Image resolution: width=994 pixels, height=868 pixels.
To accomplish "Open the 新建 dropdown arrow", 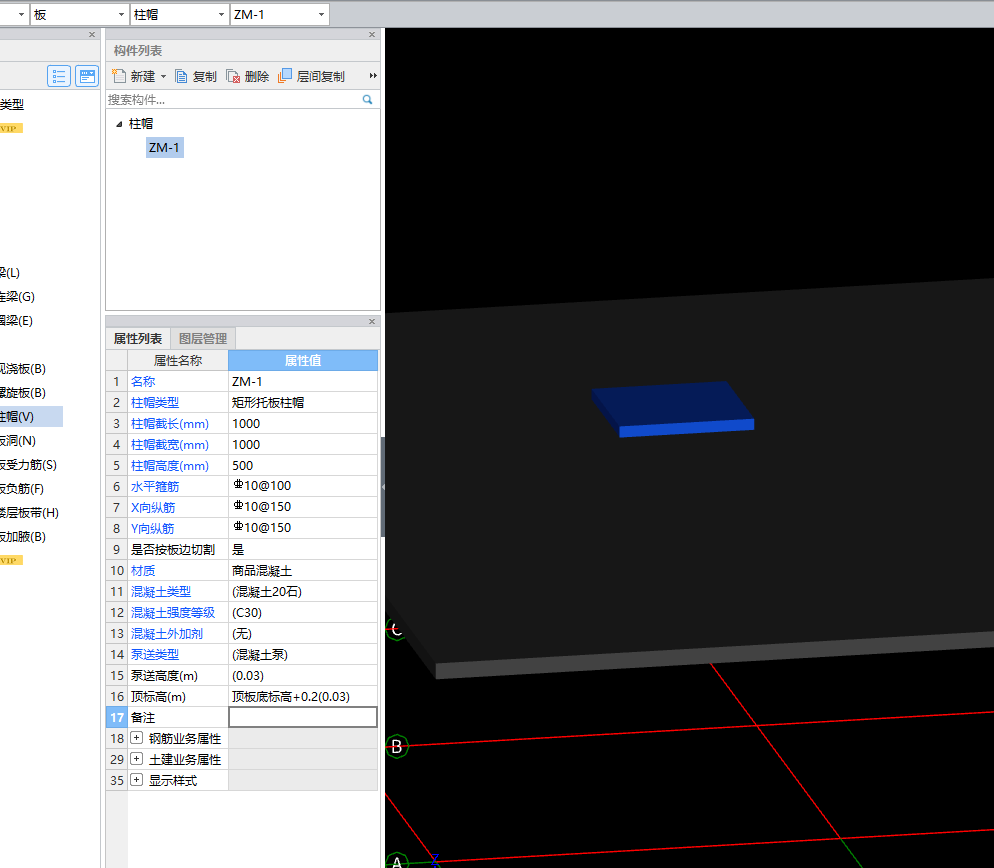I will pos(163,77).
